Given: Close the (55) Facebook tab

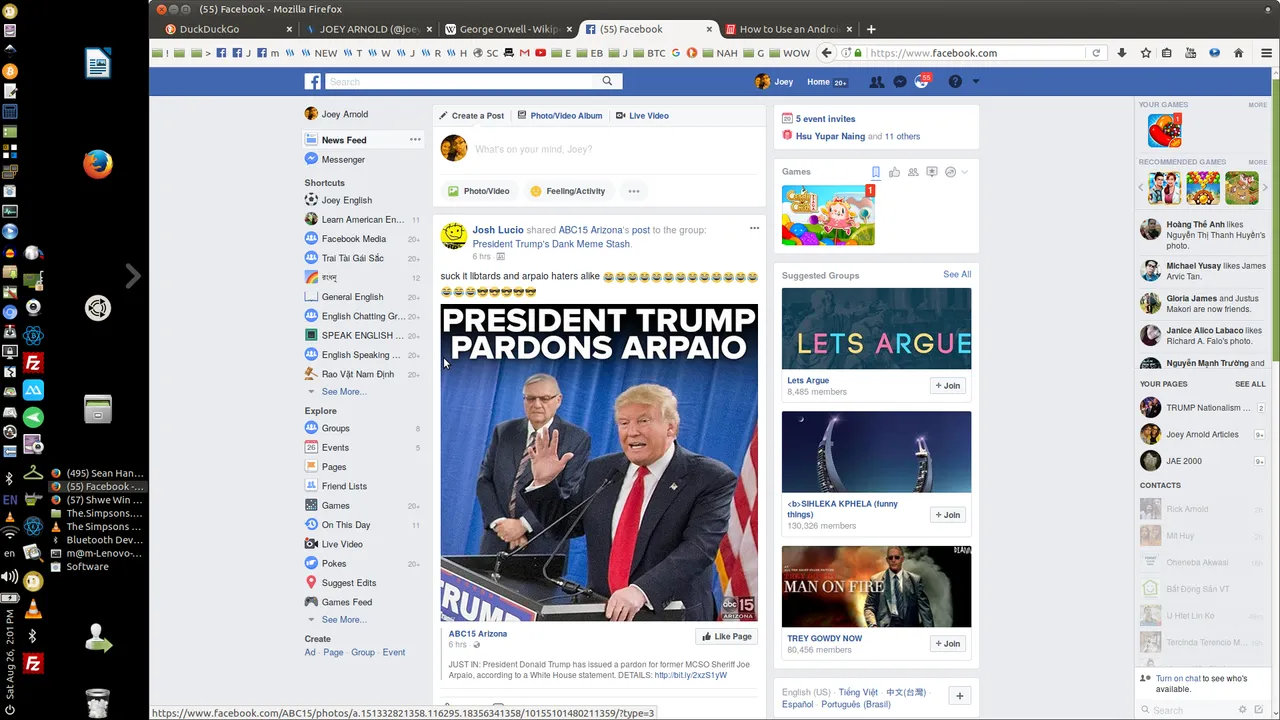Looking at the screenshot, I should pos(710,29).
